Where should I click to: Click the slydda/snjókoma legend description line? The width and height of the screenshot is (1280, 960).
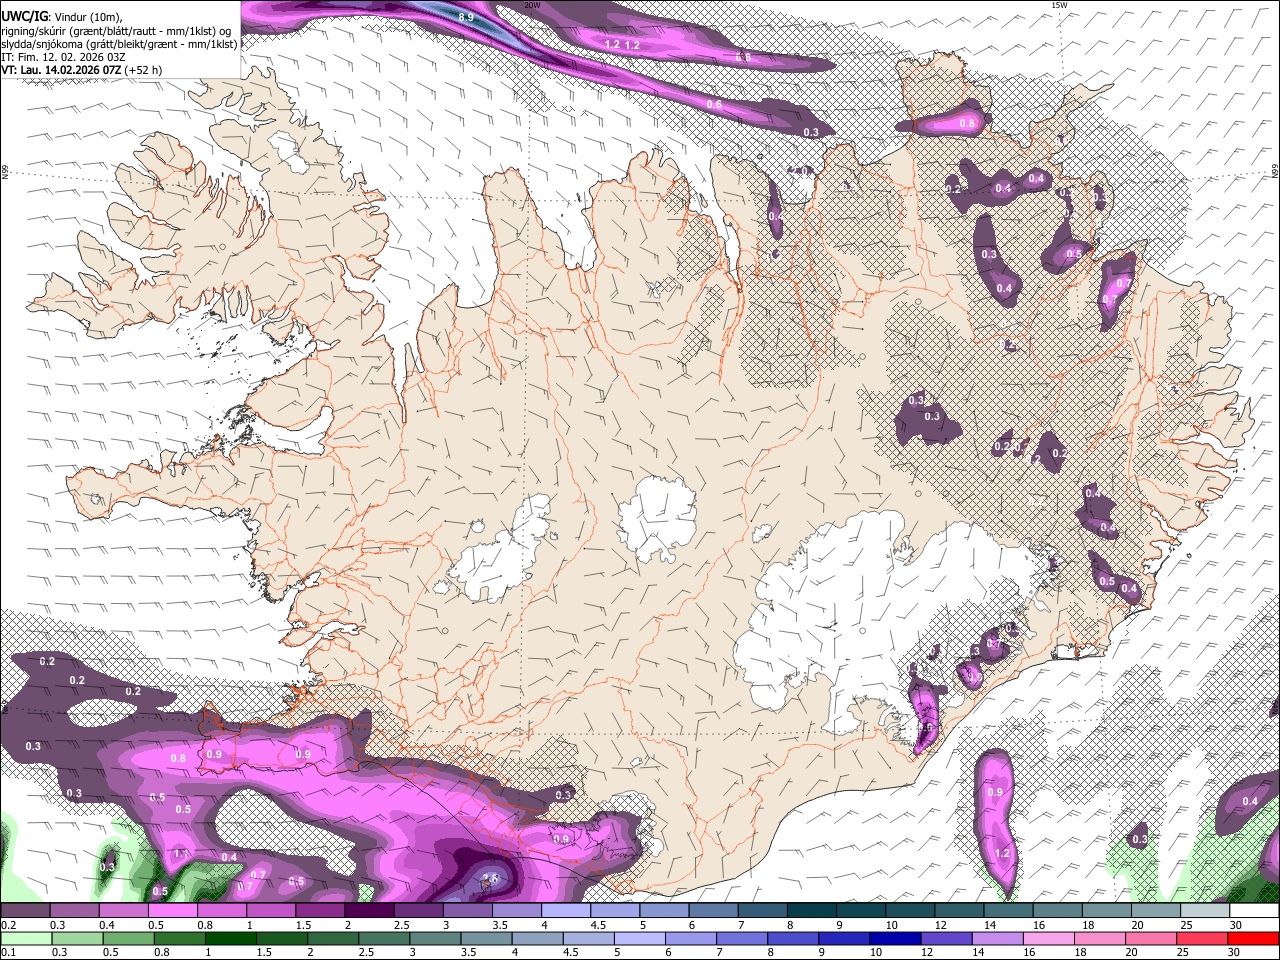click(120, 44)
